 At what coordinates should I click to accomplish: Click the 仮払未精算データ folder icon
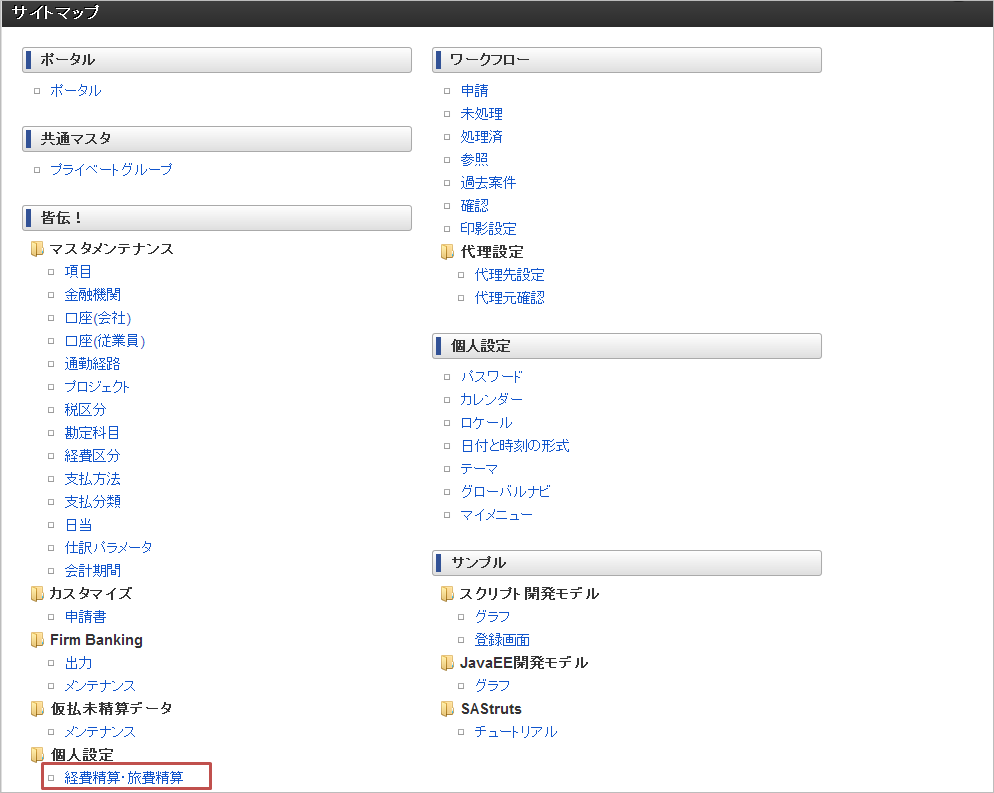pos(37,709)
